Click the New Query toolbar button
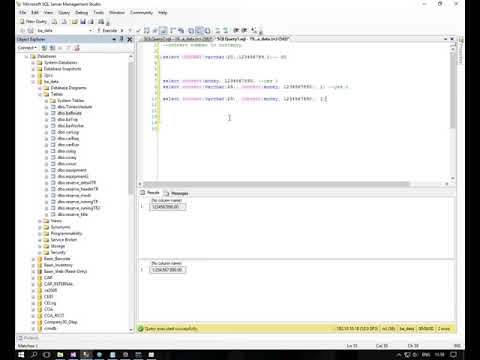Screen dimensions: 480x360 [x=33, y=21]
